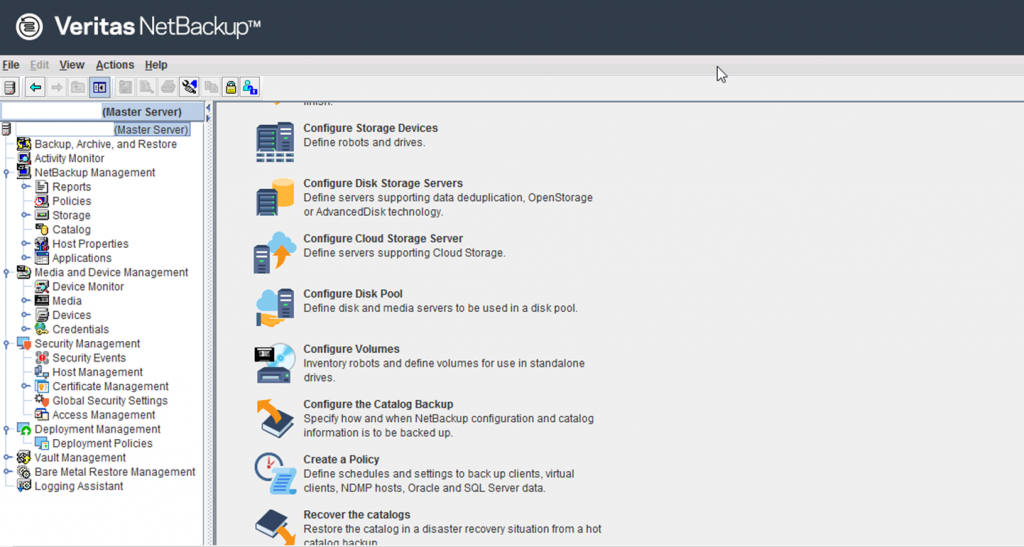The height and width of the screenshot is (547, 1024).
Task: Expand the Credentials tree node
Action: (25, 329)
